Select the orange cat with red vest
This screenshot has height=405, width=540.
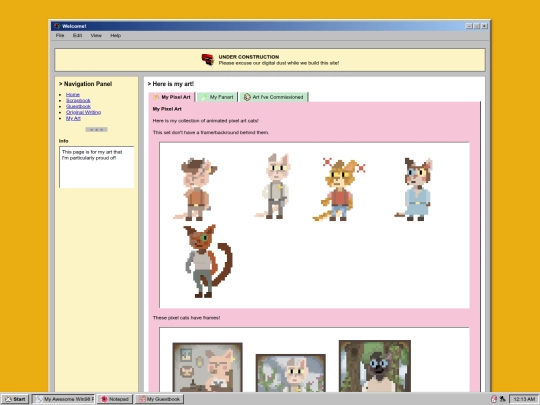click(339, 190)
